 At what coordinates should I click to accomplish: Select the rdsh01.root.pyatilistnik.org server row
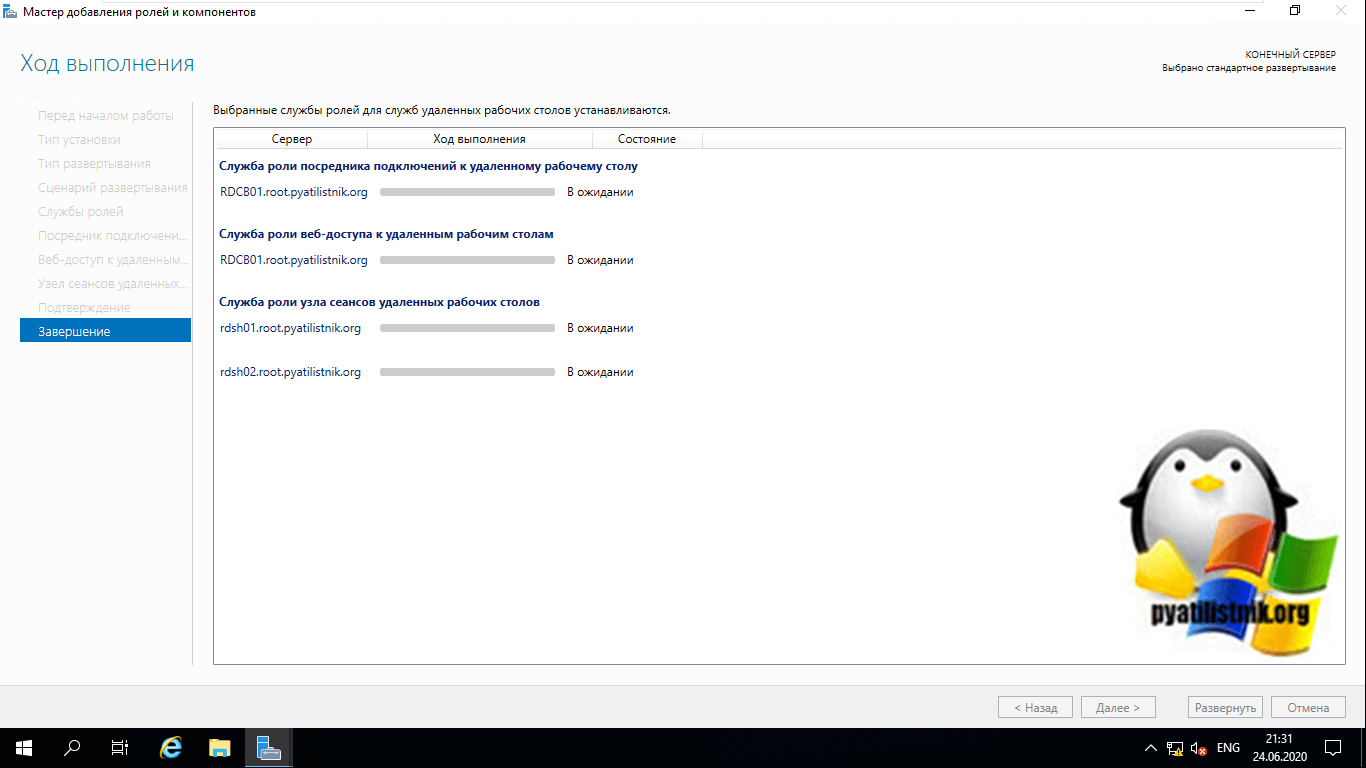[290, 328]
